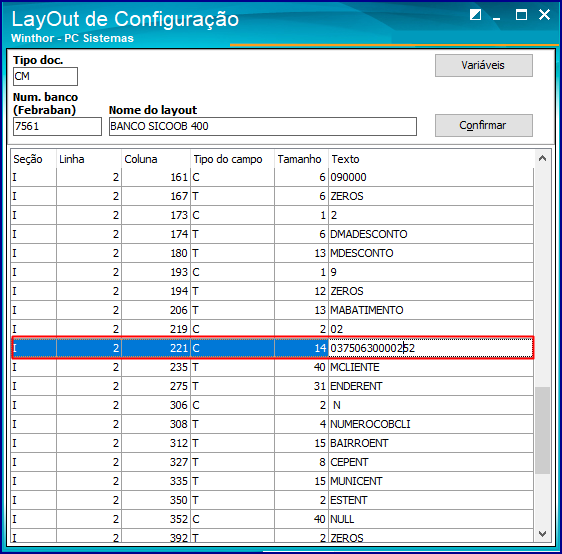Click the Variáveis button
The width and height of the screenshot is (562, 554).
[x=484, y=65]
